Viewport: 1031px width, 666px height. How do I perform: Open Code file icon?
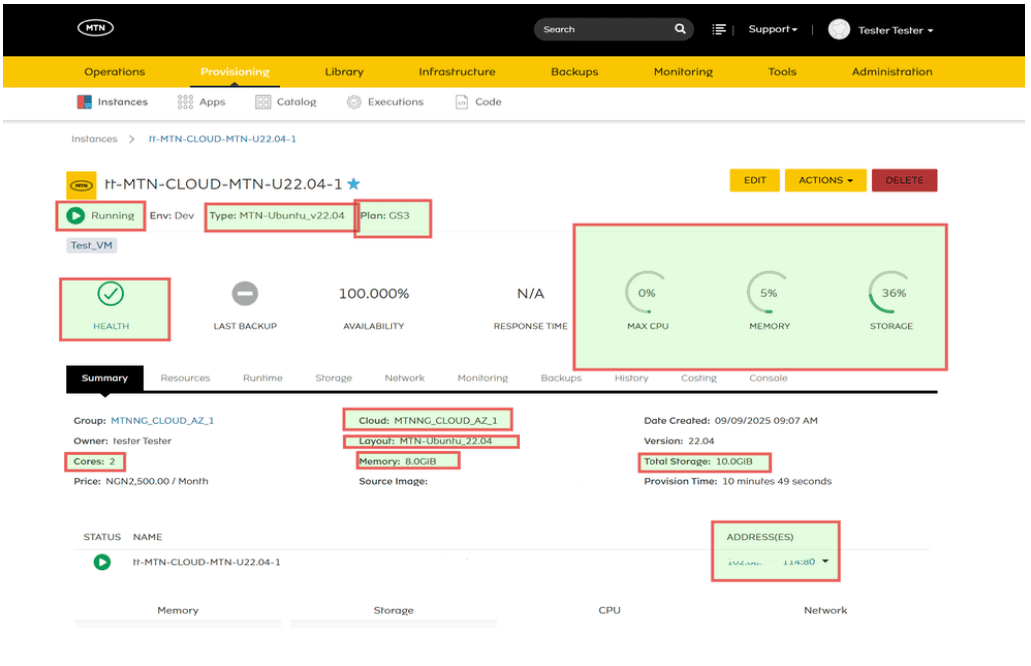click(x=462, y=102)
